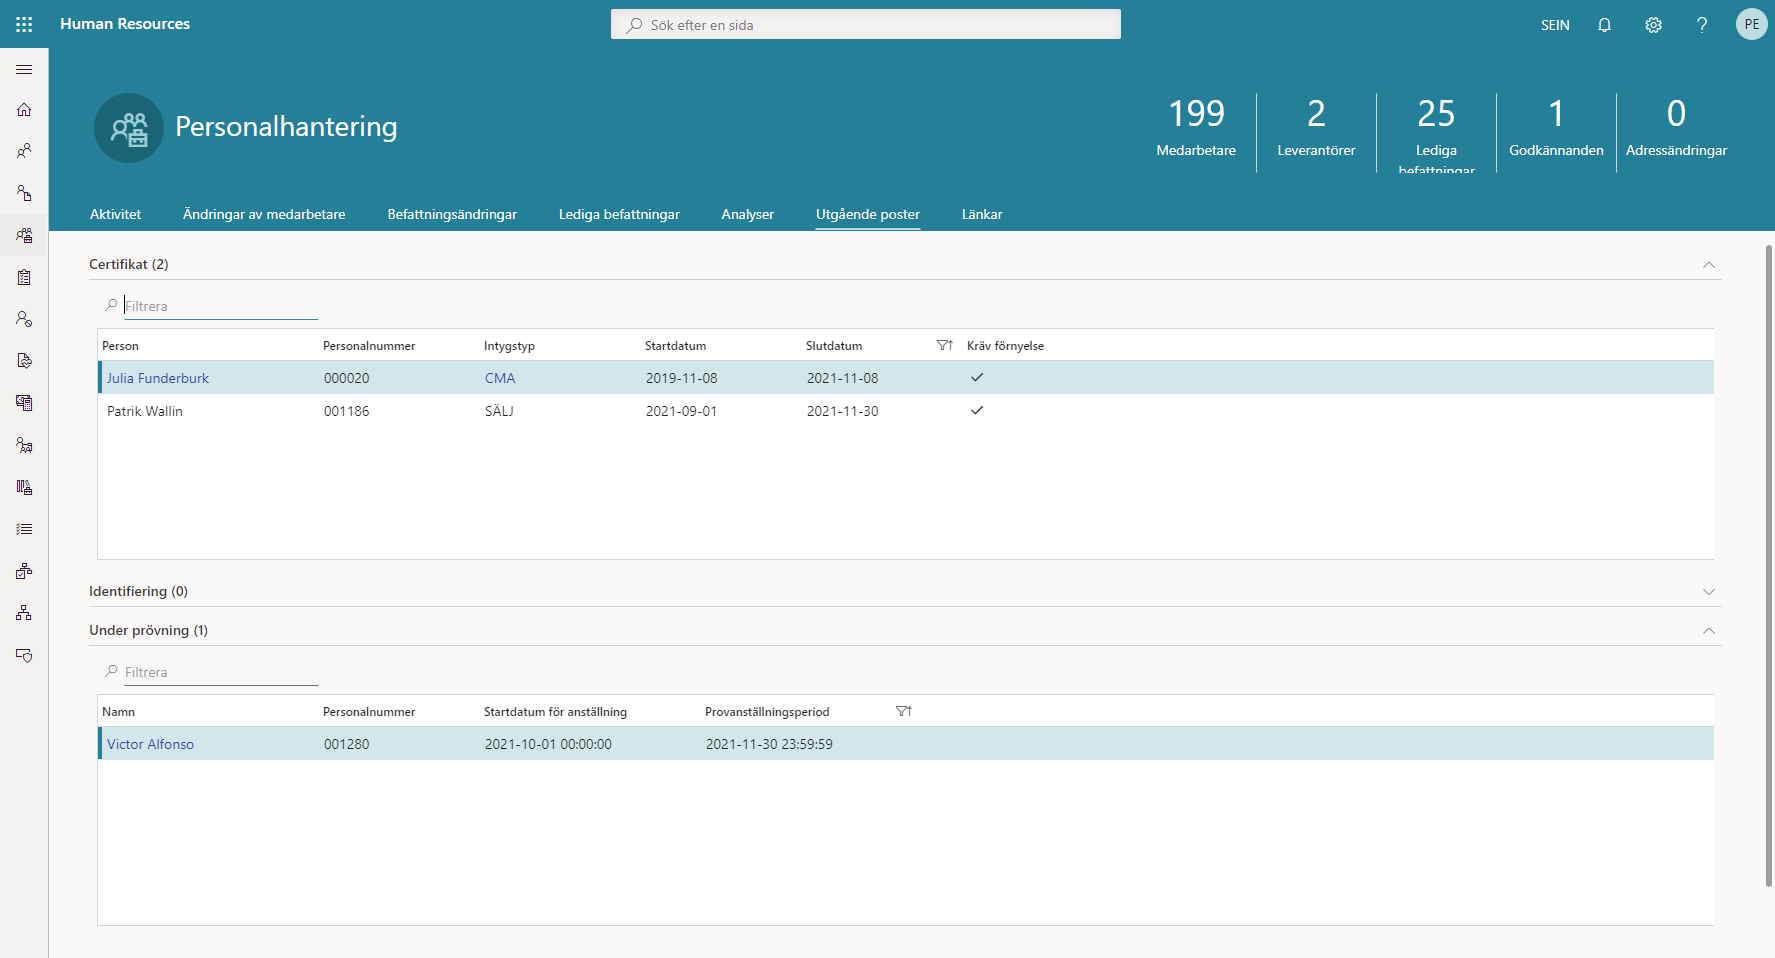Click the Identifiering (0) section header
Screen dimensions: 1775x958
(138, 591)
